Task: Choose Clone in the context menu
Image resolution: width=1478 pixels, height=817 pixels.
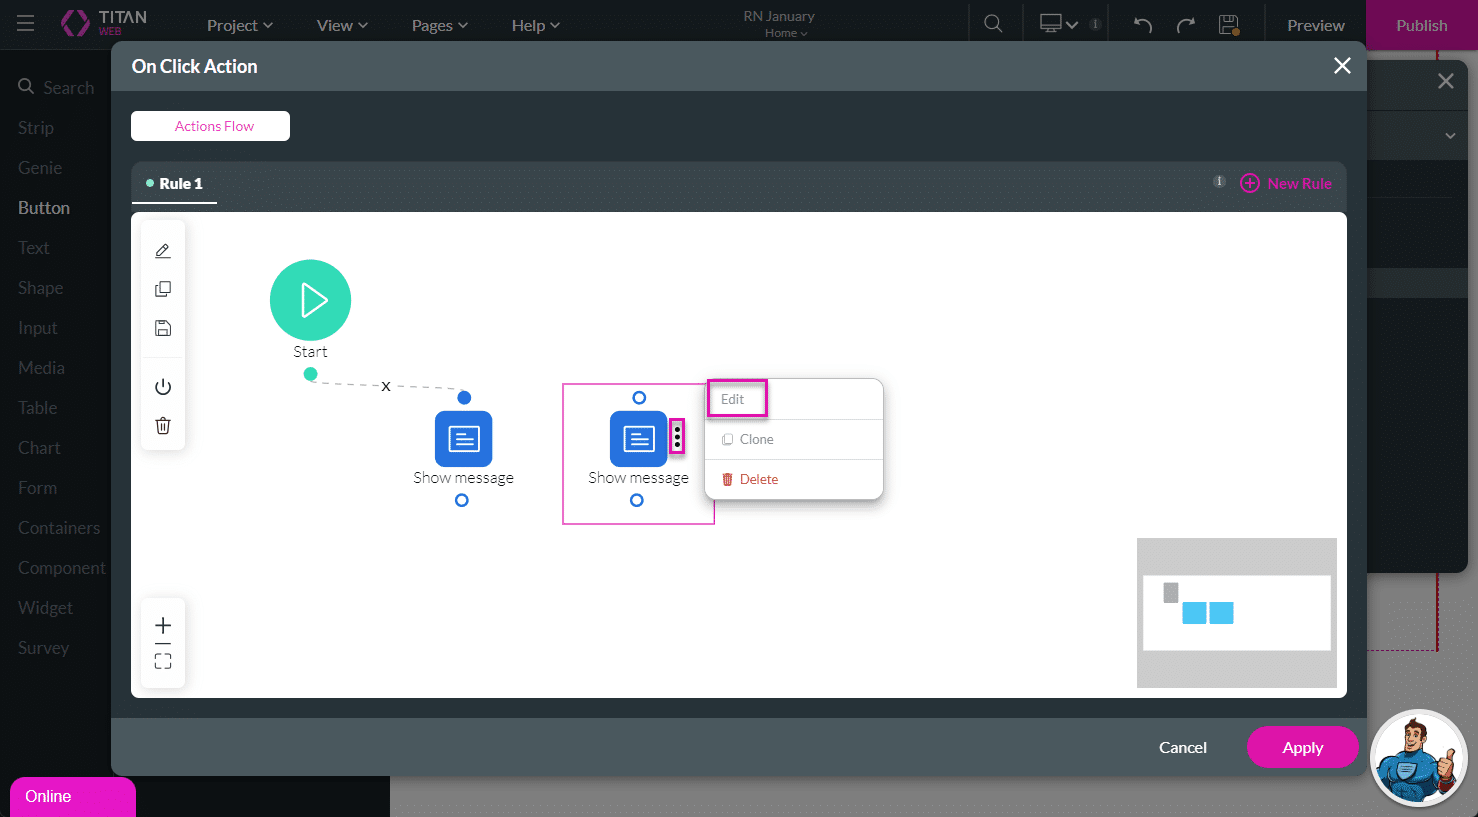Action: (x=756, y=439)
